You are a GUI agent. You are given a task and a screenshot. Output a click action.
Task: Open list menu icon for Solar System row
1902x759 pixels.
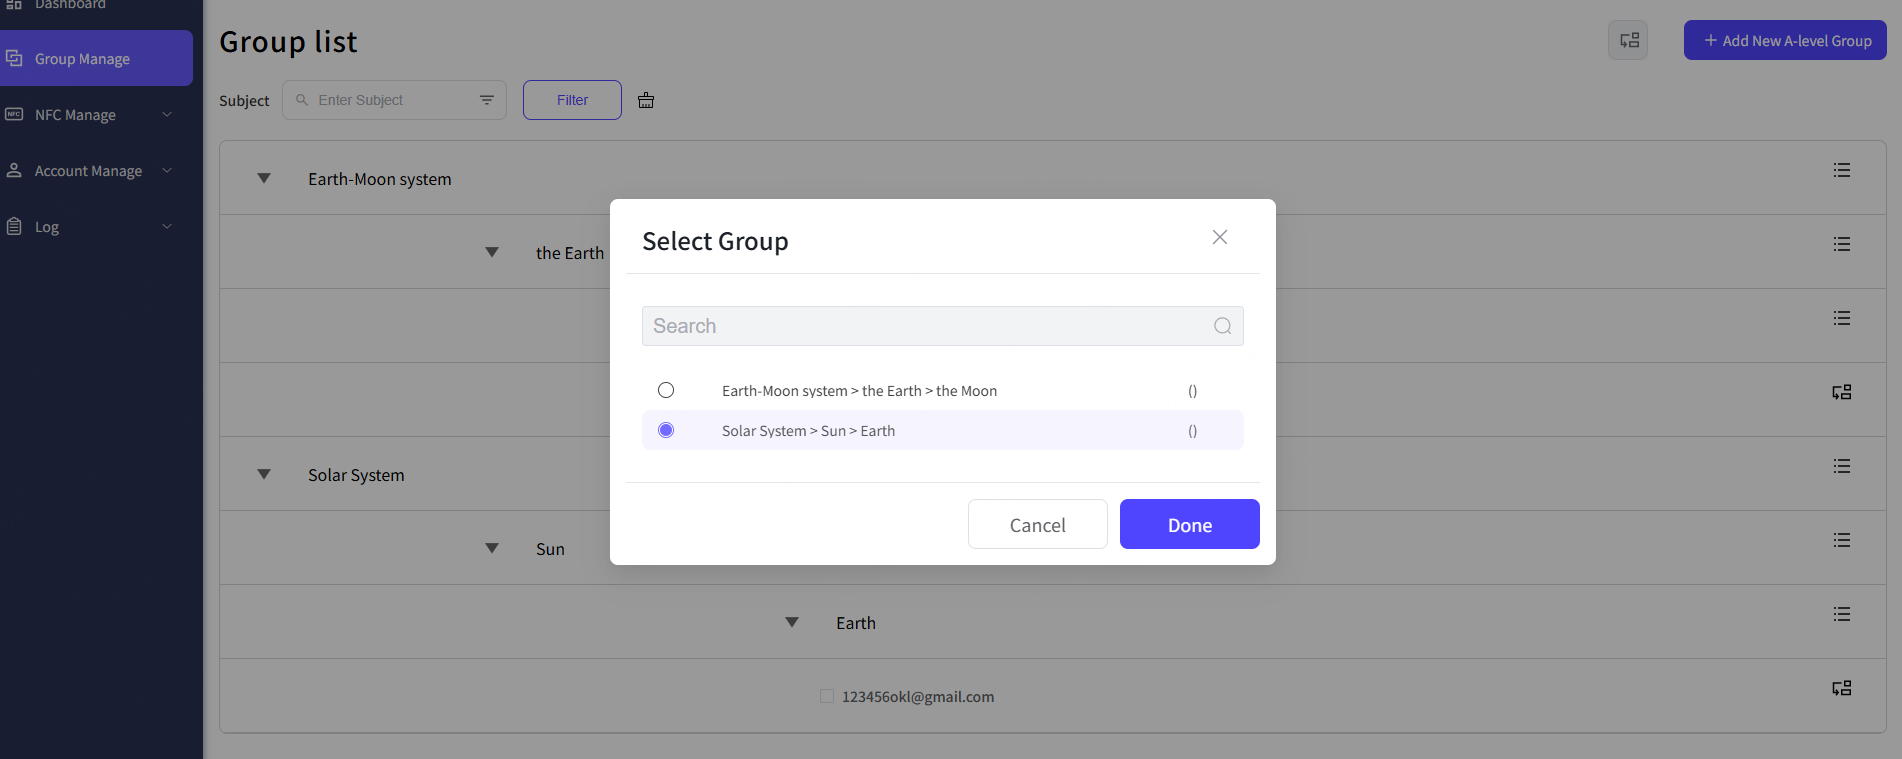pyautogui.click(x=1841, y=466)
